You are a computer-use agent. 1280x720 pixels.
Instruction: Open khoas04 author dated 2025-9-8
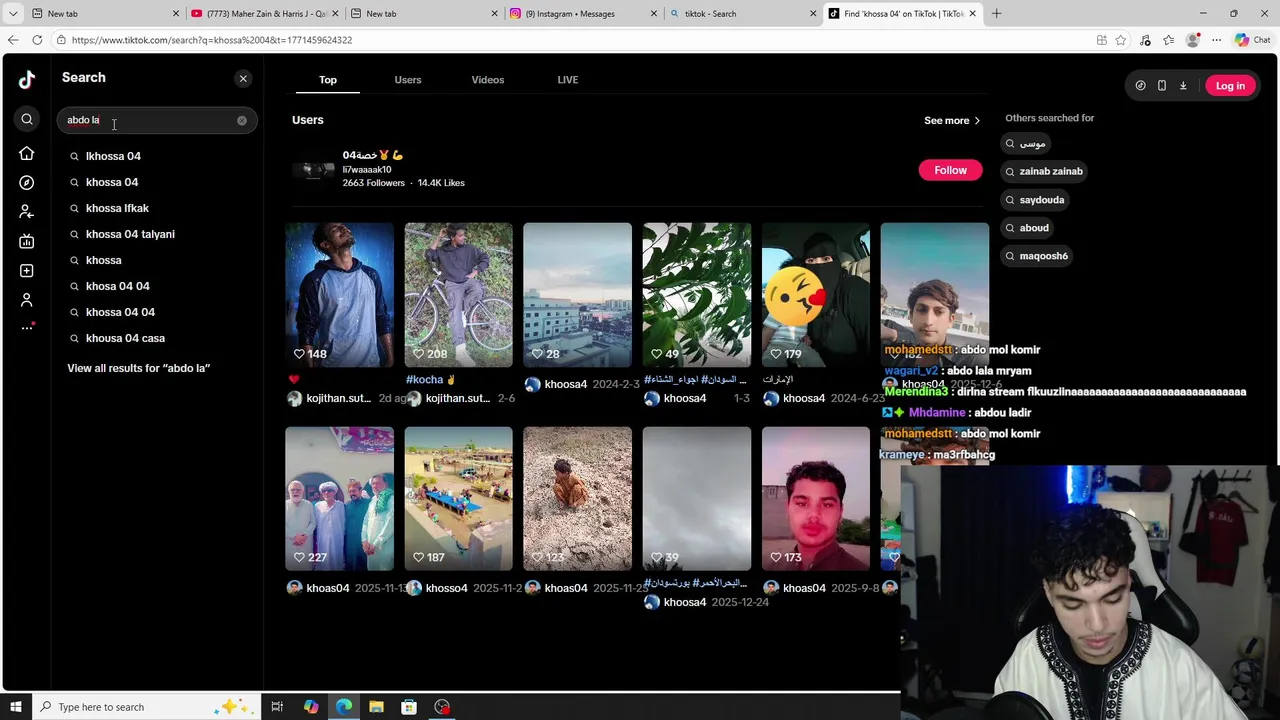pos(804,588)
